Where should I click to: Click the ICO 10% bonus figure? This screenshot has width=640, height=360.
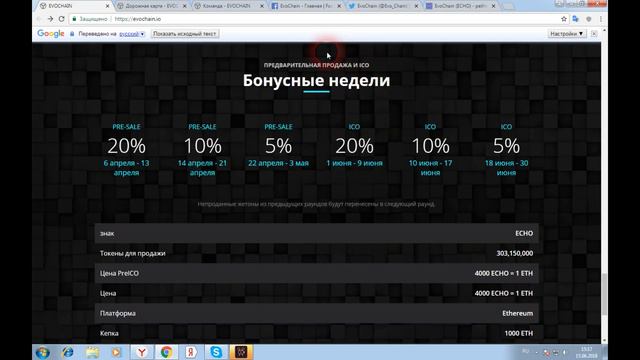point(430,146)
